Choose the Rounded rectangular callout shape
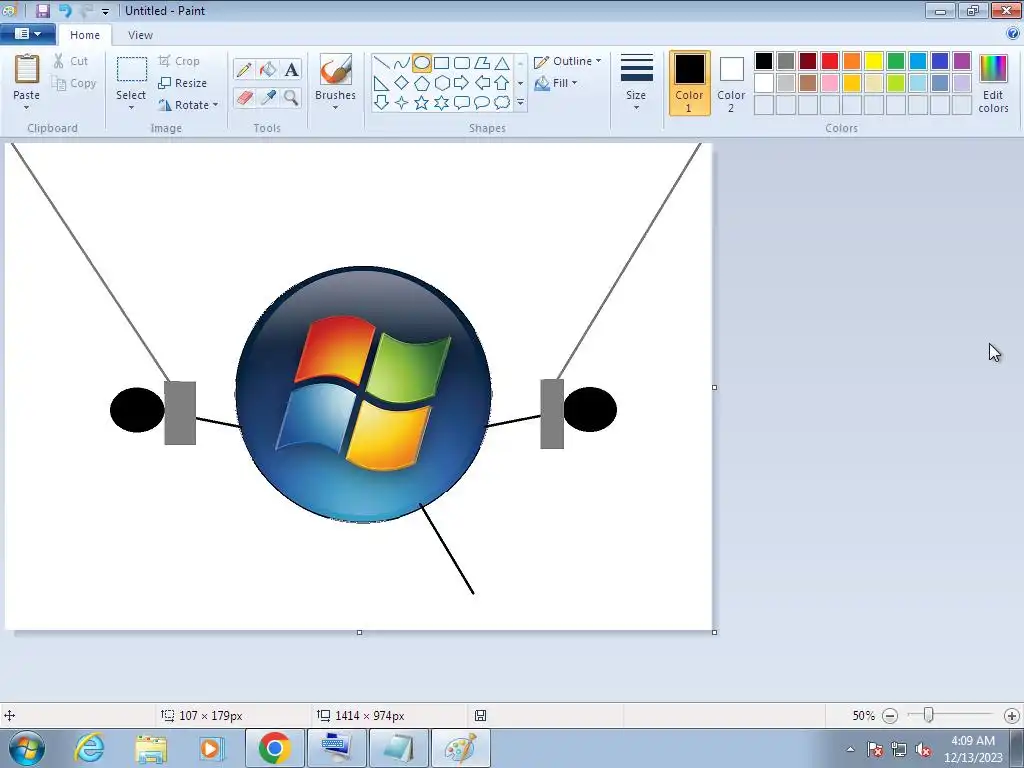1024x768 pixels. coord(462,103)
